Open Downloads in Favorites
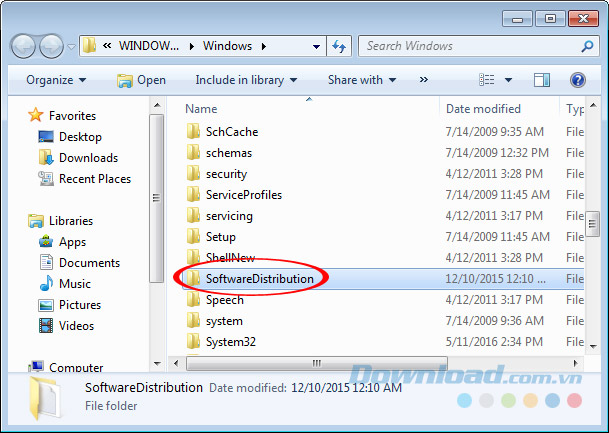This screenshot has height=433, width=609. pos(89,158)
